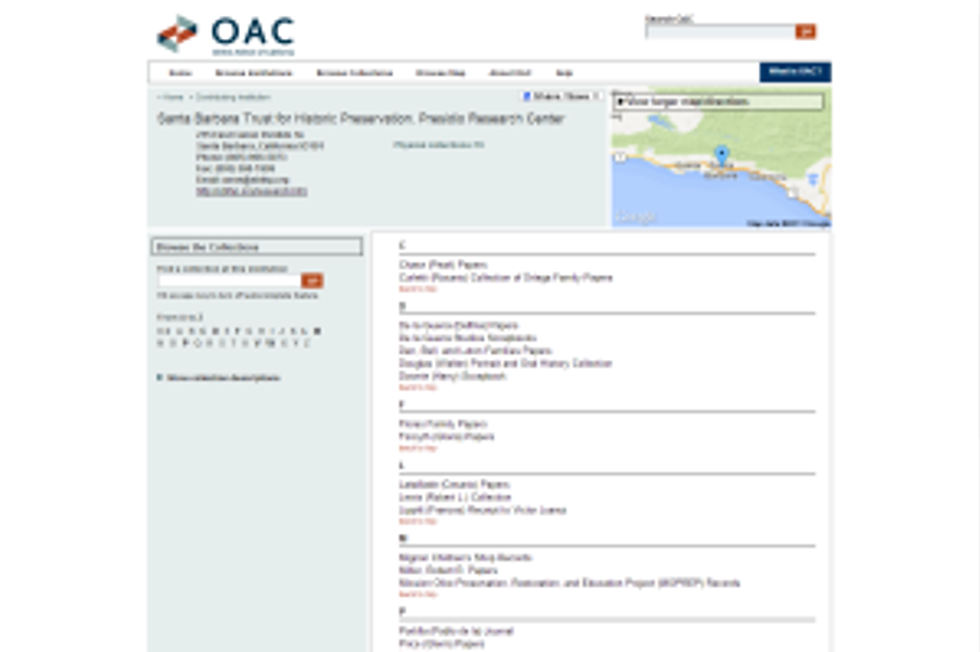This screenshot has width=980, height=652.
Task: Open Lugo (Francisco) Receipt to Victor Juarez
Action: (x=482, y=510)
